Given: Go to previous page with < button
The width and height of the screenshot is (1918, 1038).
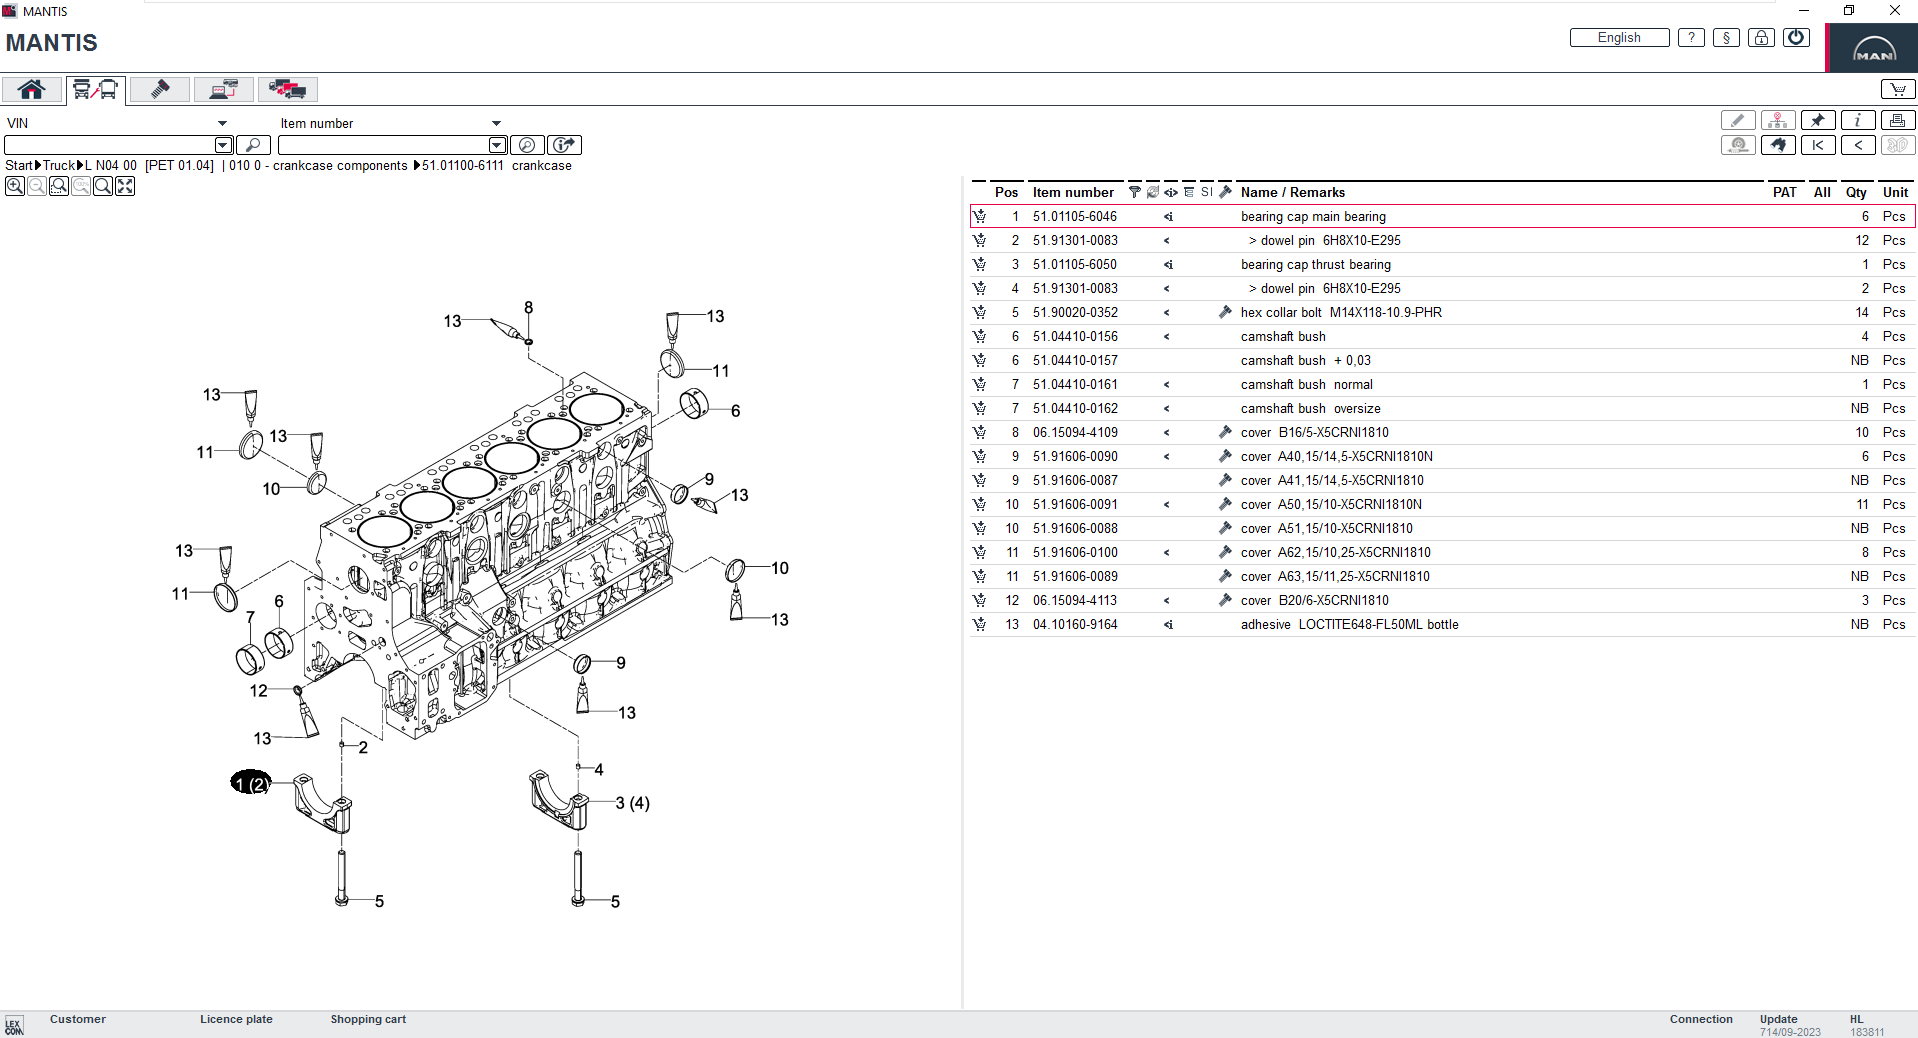Looking at the screenshot, I should click(x=1858, y=146).
